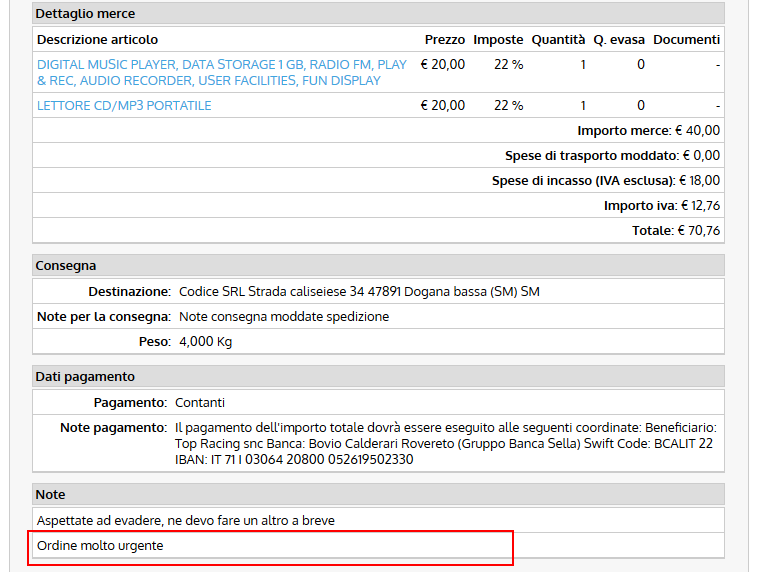Screen dimensions: 760x572
Task: Click the Contanti payment value
Action: (200, 403)
